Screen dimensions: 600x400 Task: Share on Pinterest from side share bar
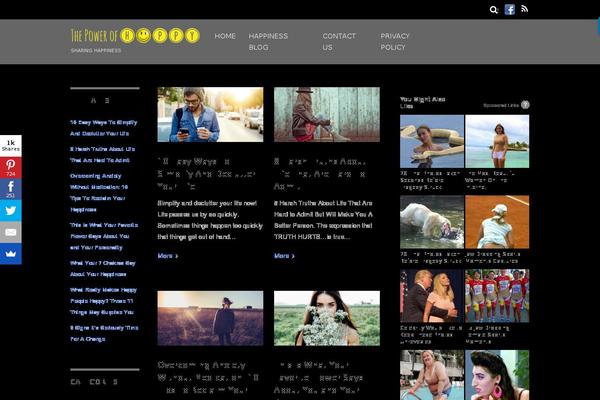(11, 167)
